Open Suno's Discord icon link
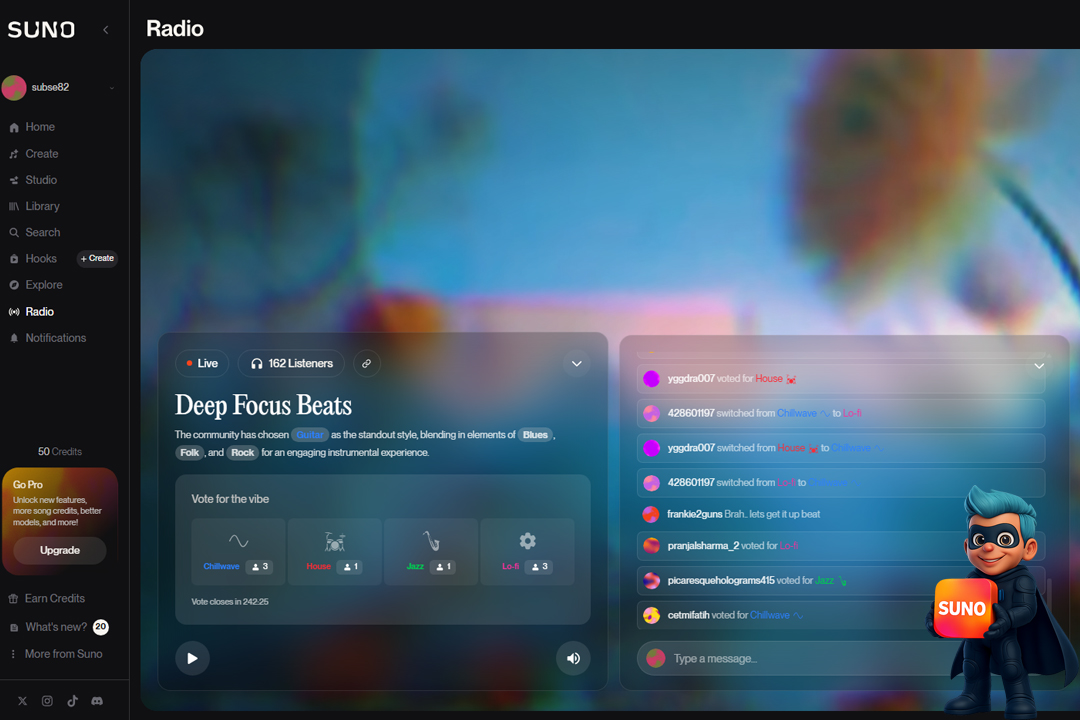Image resolution: width=1080 pixels, height=720 pixels. click(97, 702)
